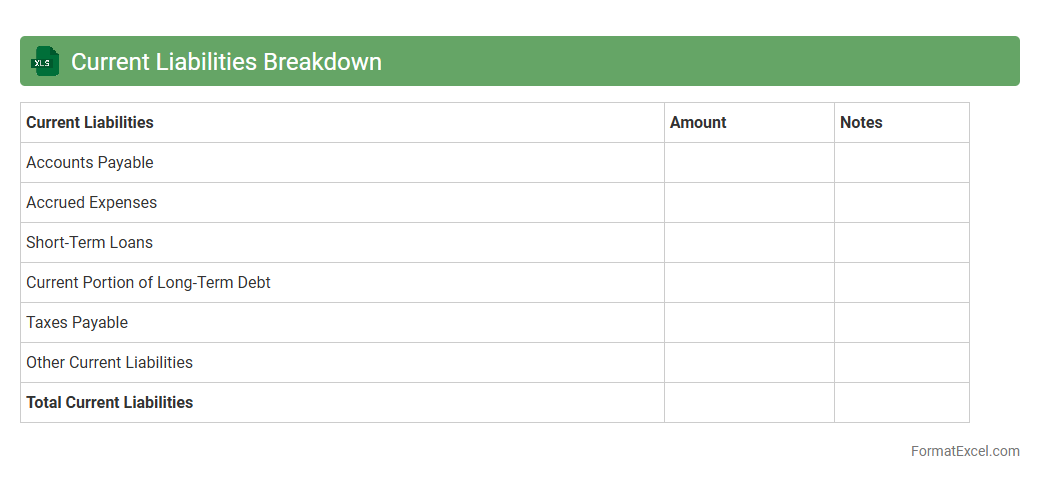Click the Amount cell for Total Current Liabilities
Image resolution: width=1040 pixels, height=480 pixels.
click(749, 402)
